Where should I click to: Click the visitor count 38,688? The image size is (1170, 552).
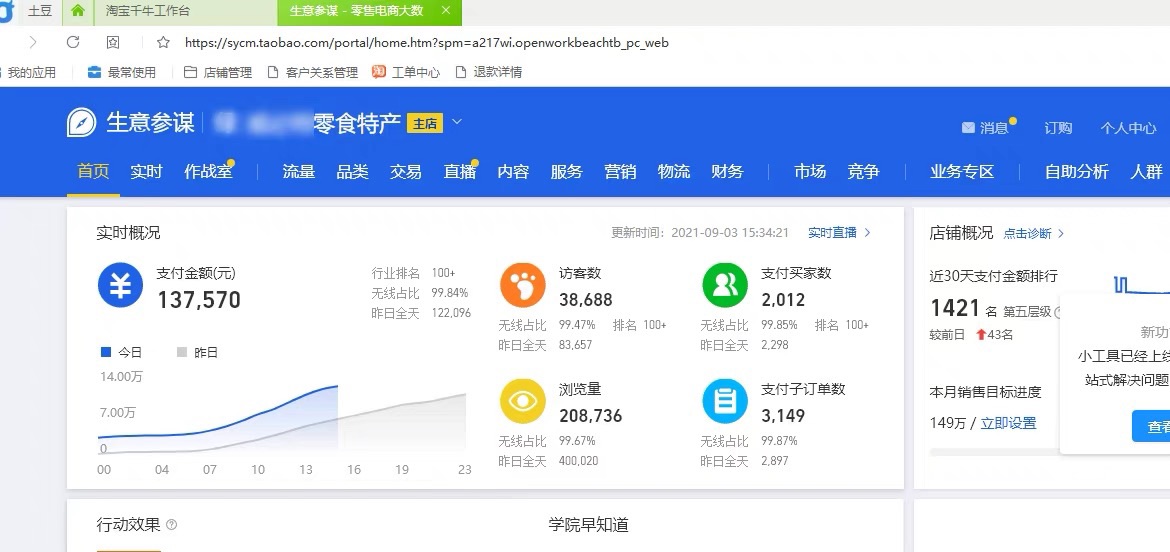click(x=586, y=300)
